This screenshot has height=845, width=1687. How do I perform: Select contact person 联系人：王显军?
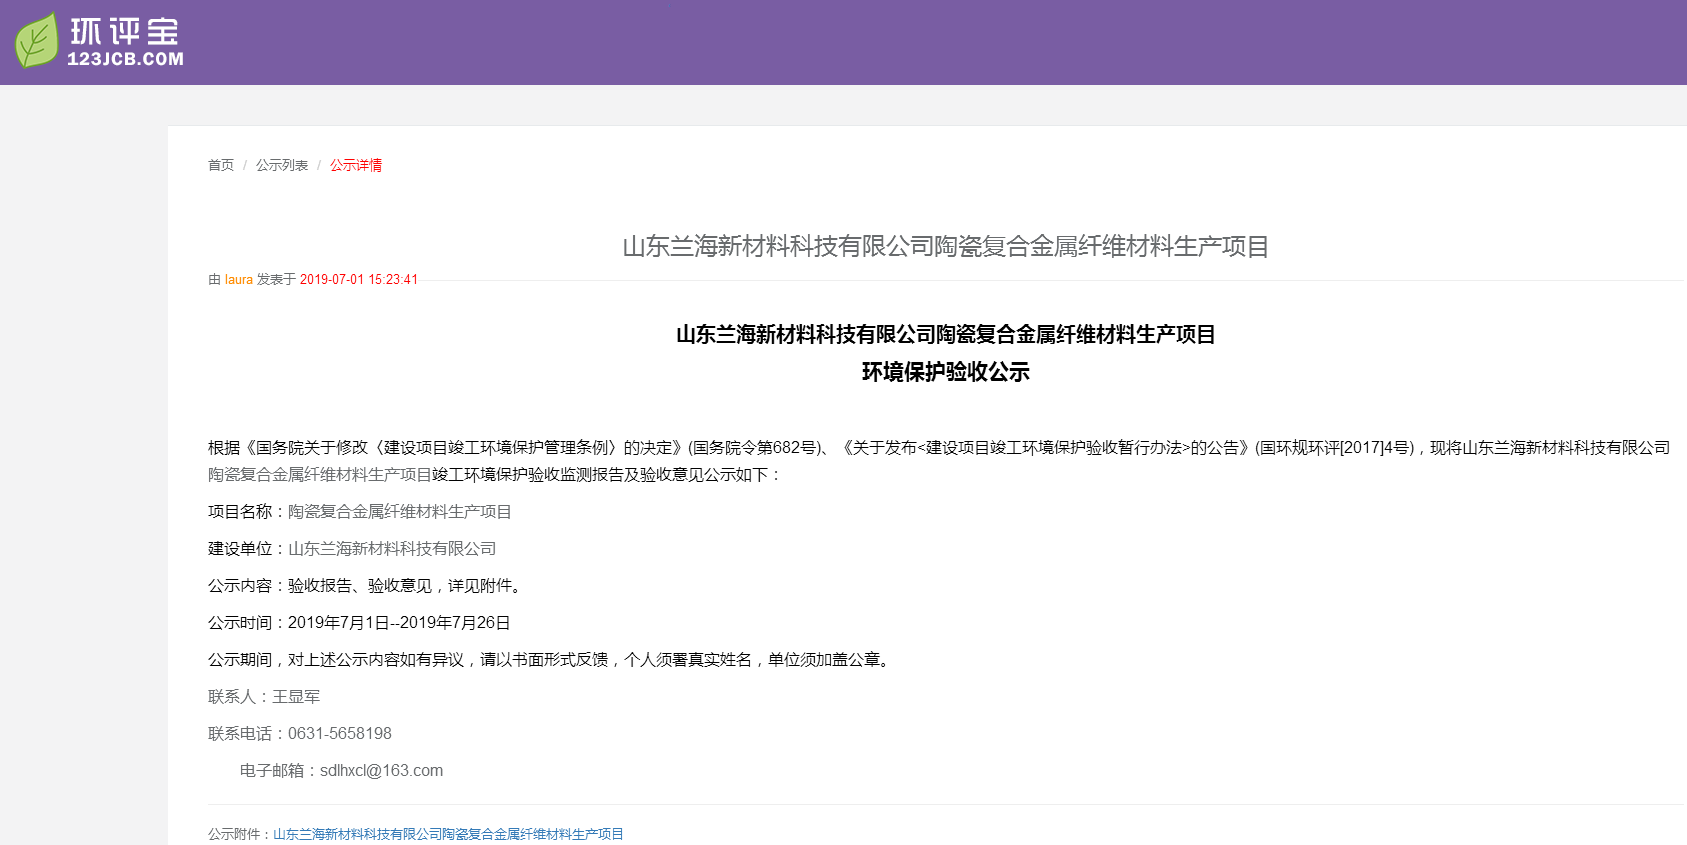[264, 697]
